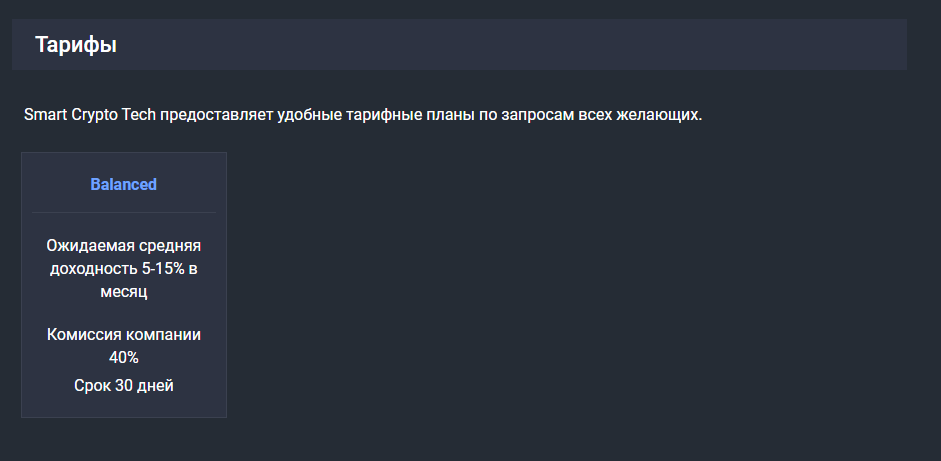Click the 40% commission value
This screenshot has width=941, height=461.
pos(124,357)
